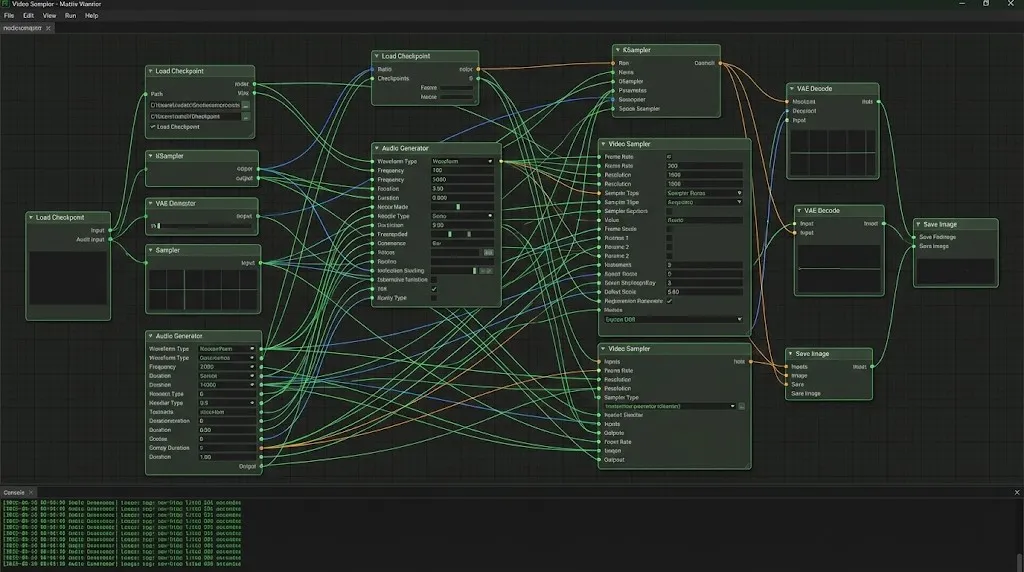Toggle the Sampler Seption checkbox in Video Sampler

(669, 212)
